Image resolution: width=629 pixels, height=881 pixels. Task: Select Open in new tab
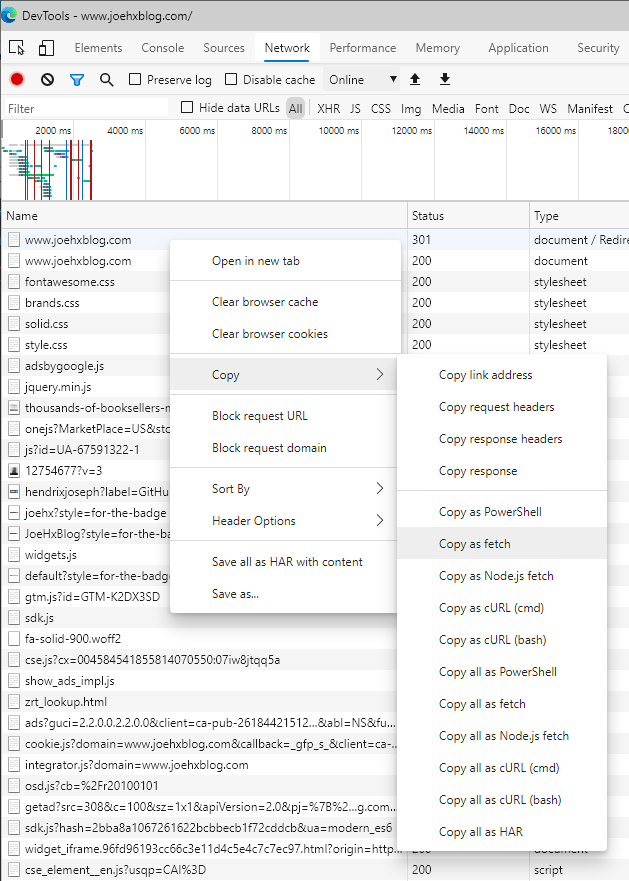pyautogui.click(x=286, y=261)
